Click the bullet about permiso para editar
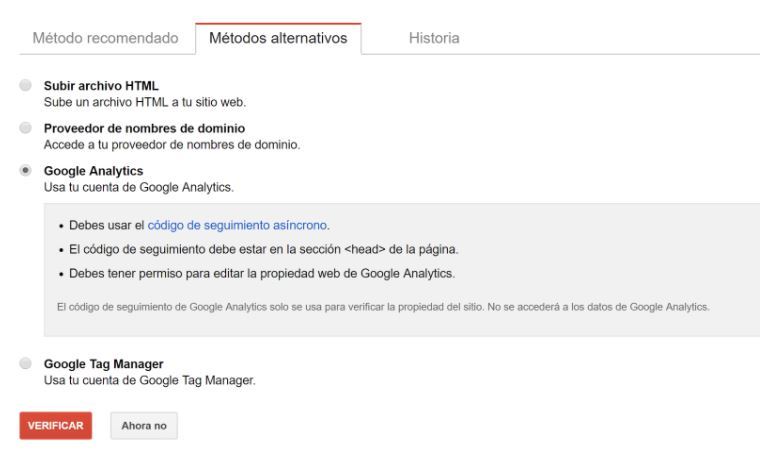 (x=262, y=273)
